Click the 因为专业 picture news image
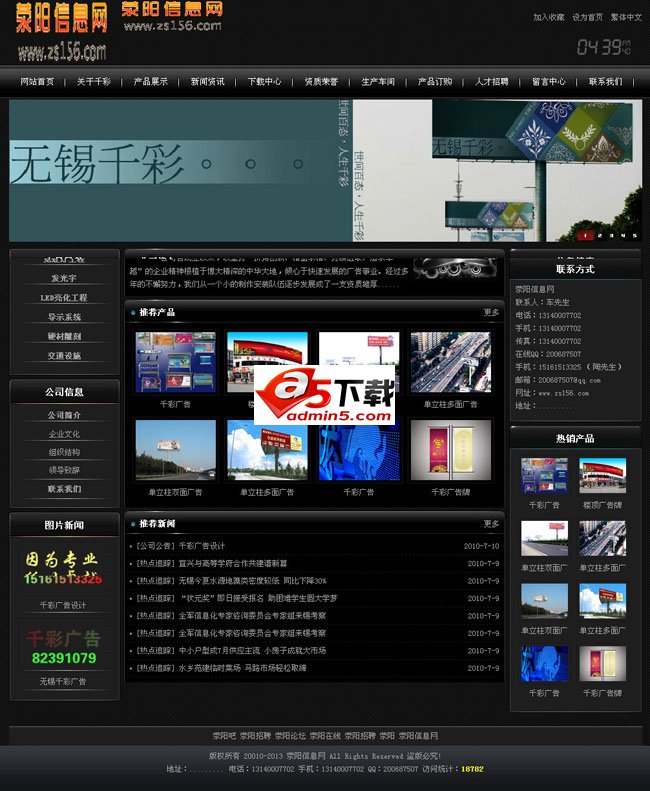Viewport: 650px width, 791px height. point(64,568)
